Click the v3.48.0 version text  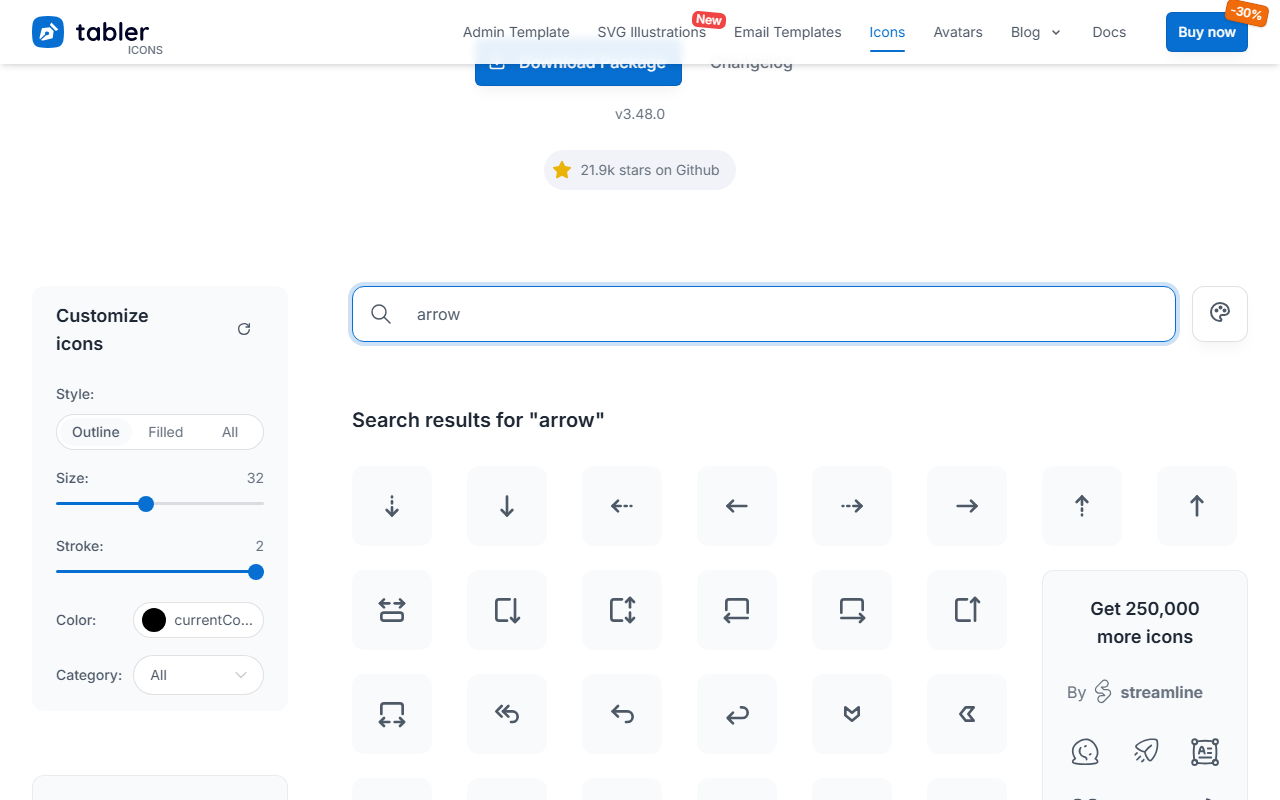click(x=640, y=114)
